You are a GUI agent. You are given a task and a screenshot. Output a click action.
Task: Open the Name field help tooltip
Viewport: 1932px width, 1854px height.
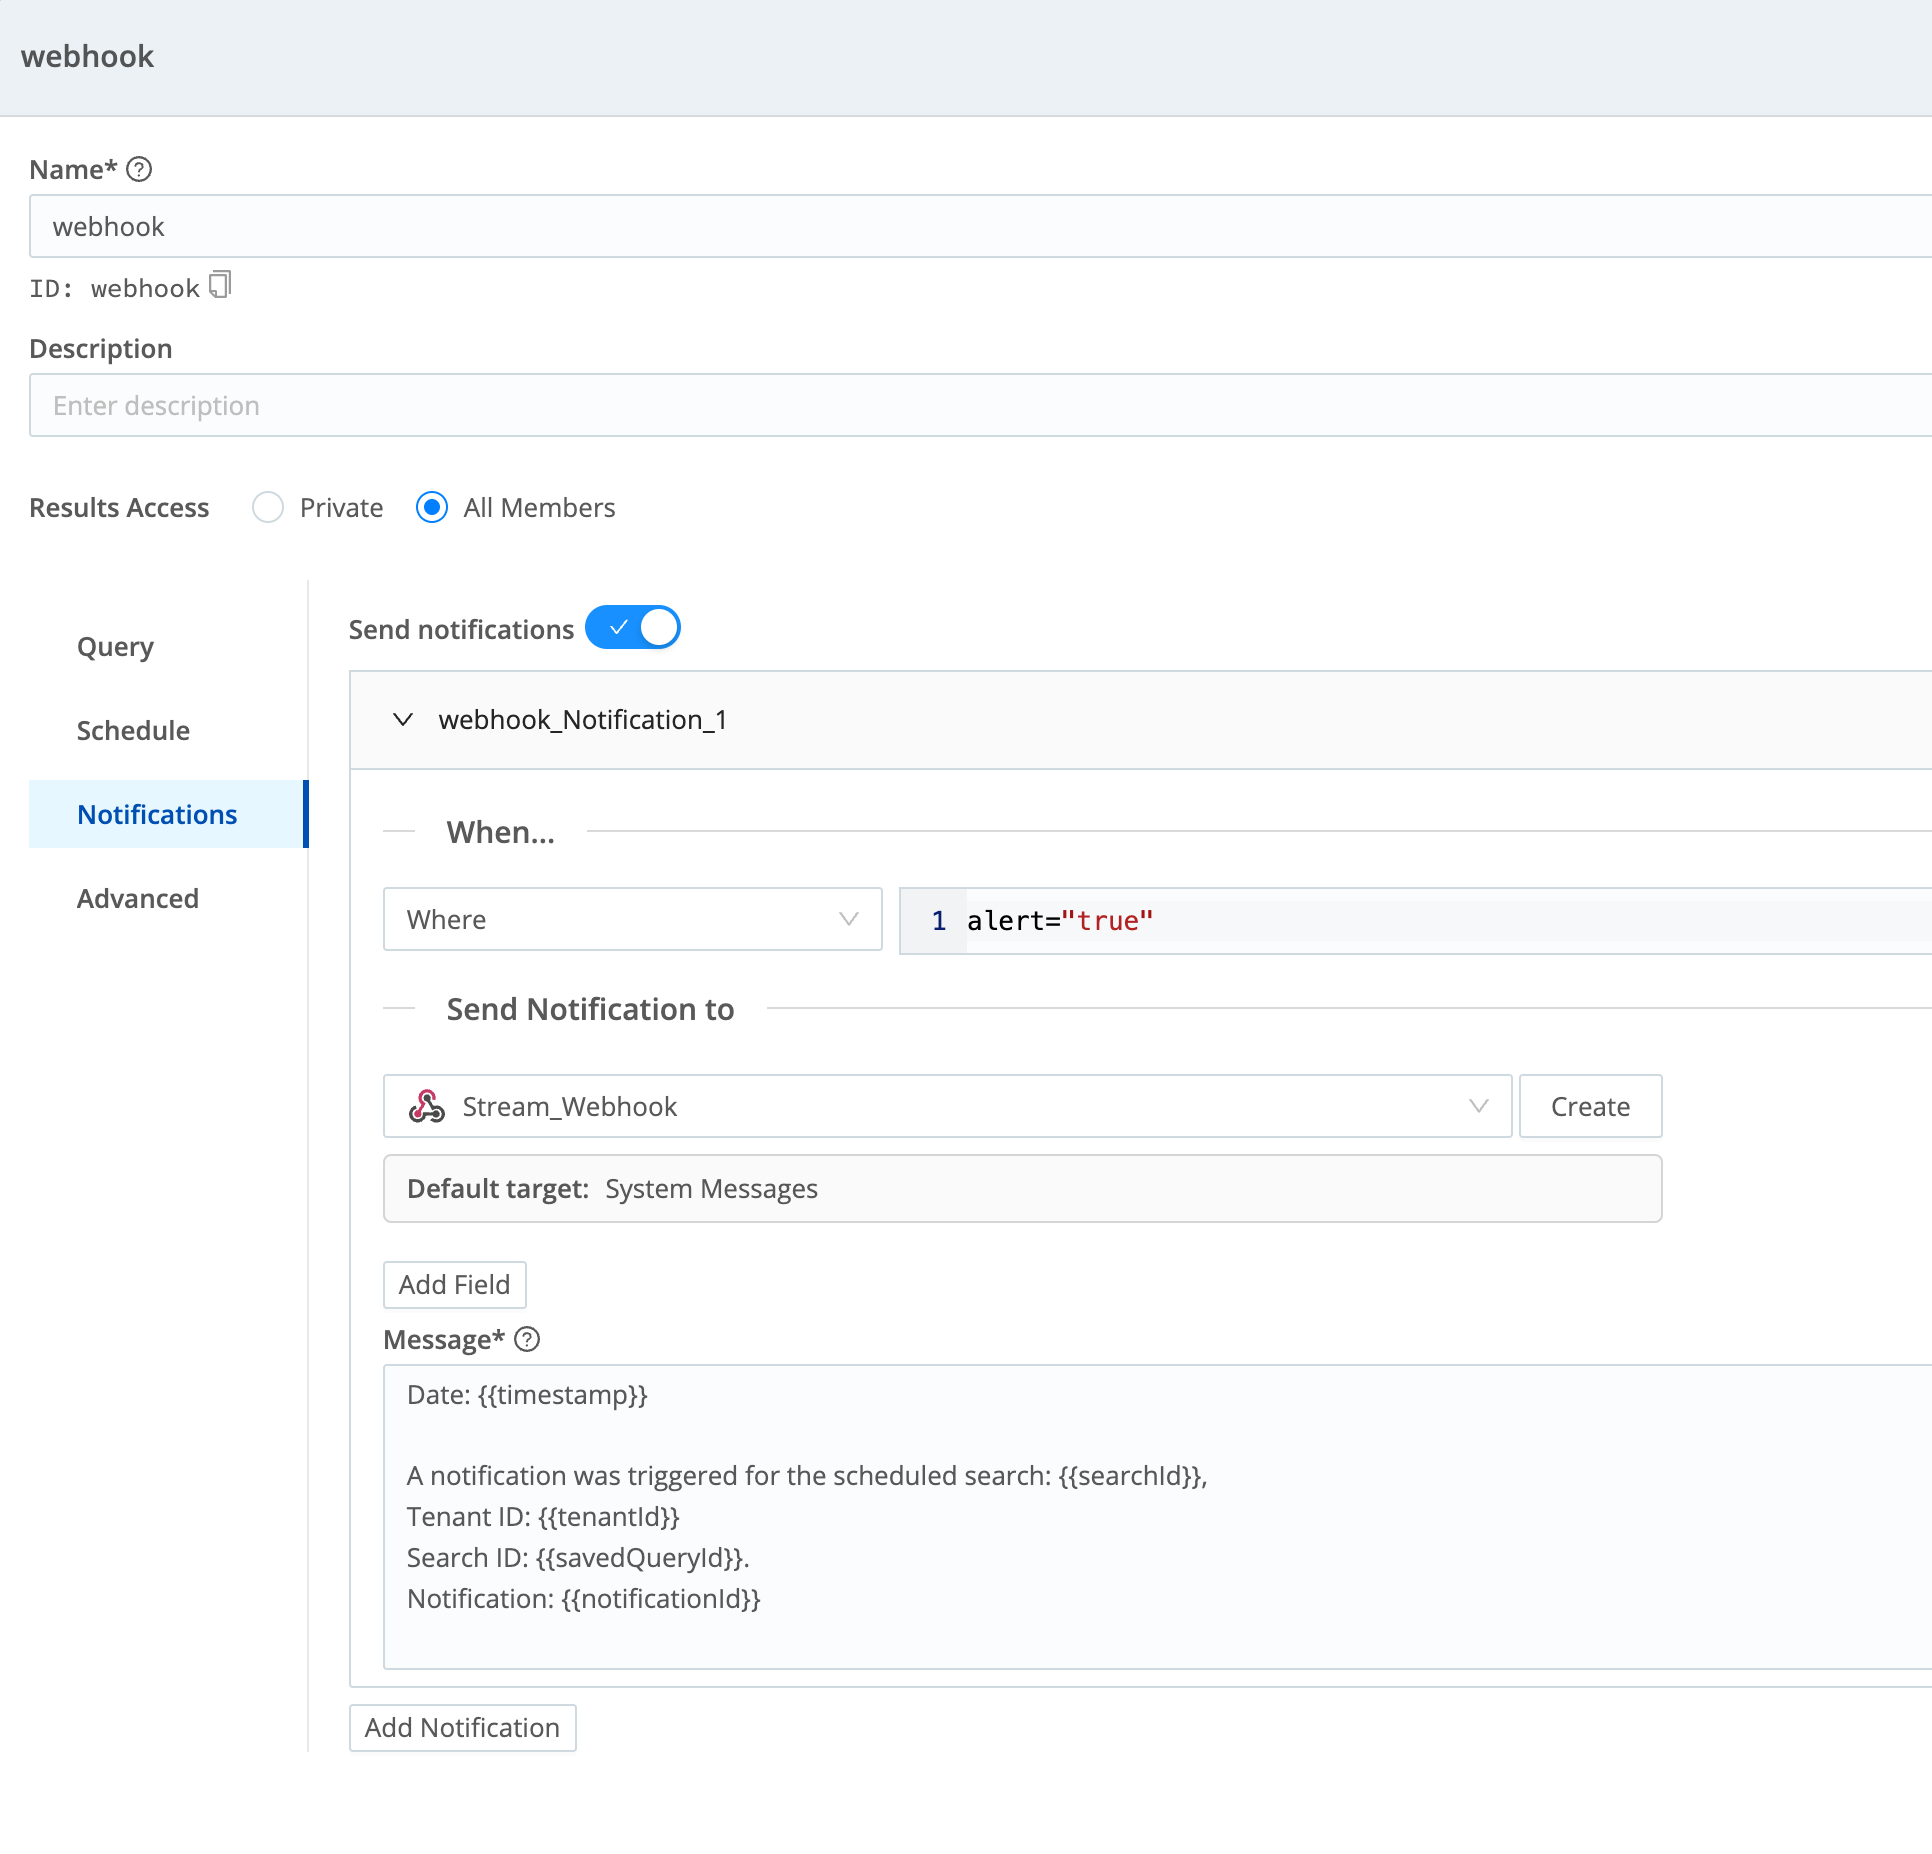tap(138, 169)
